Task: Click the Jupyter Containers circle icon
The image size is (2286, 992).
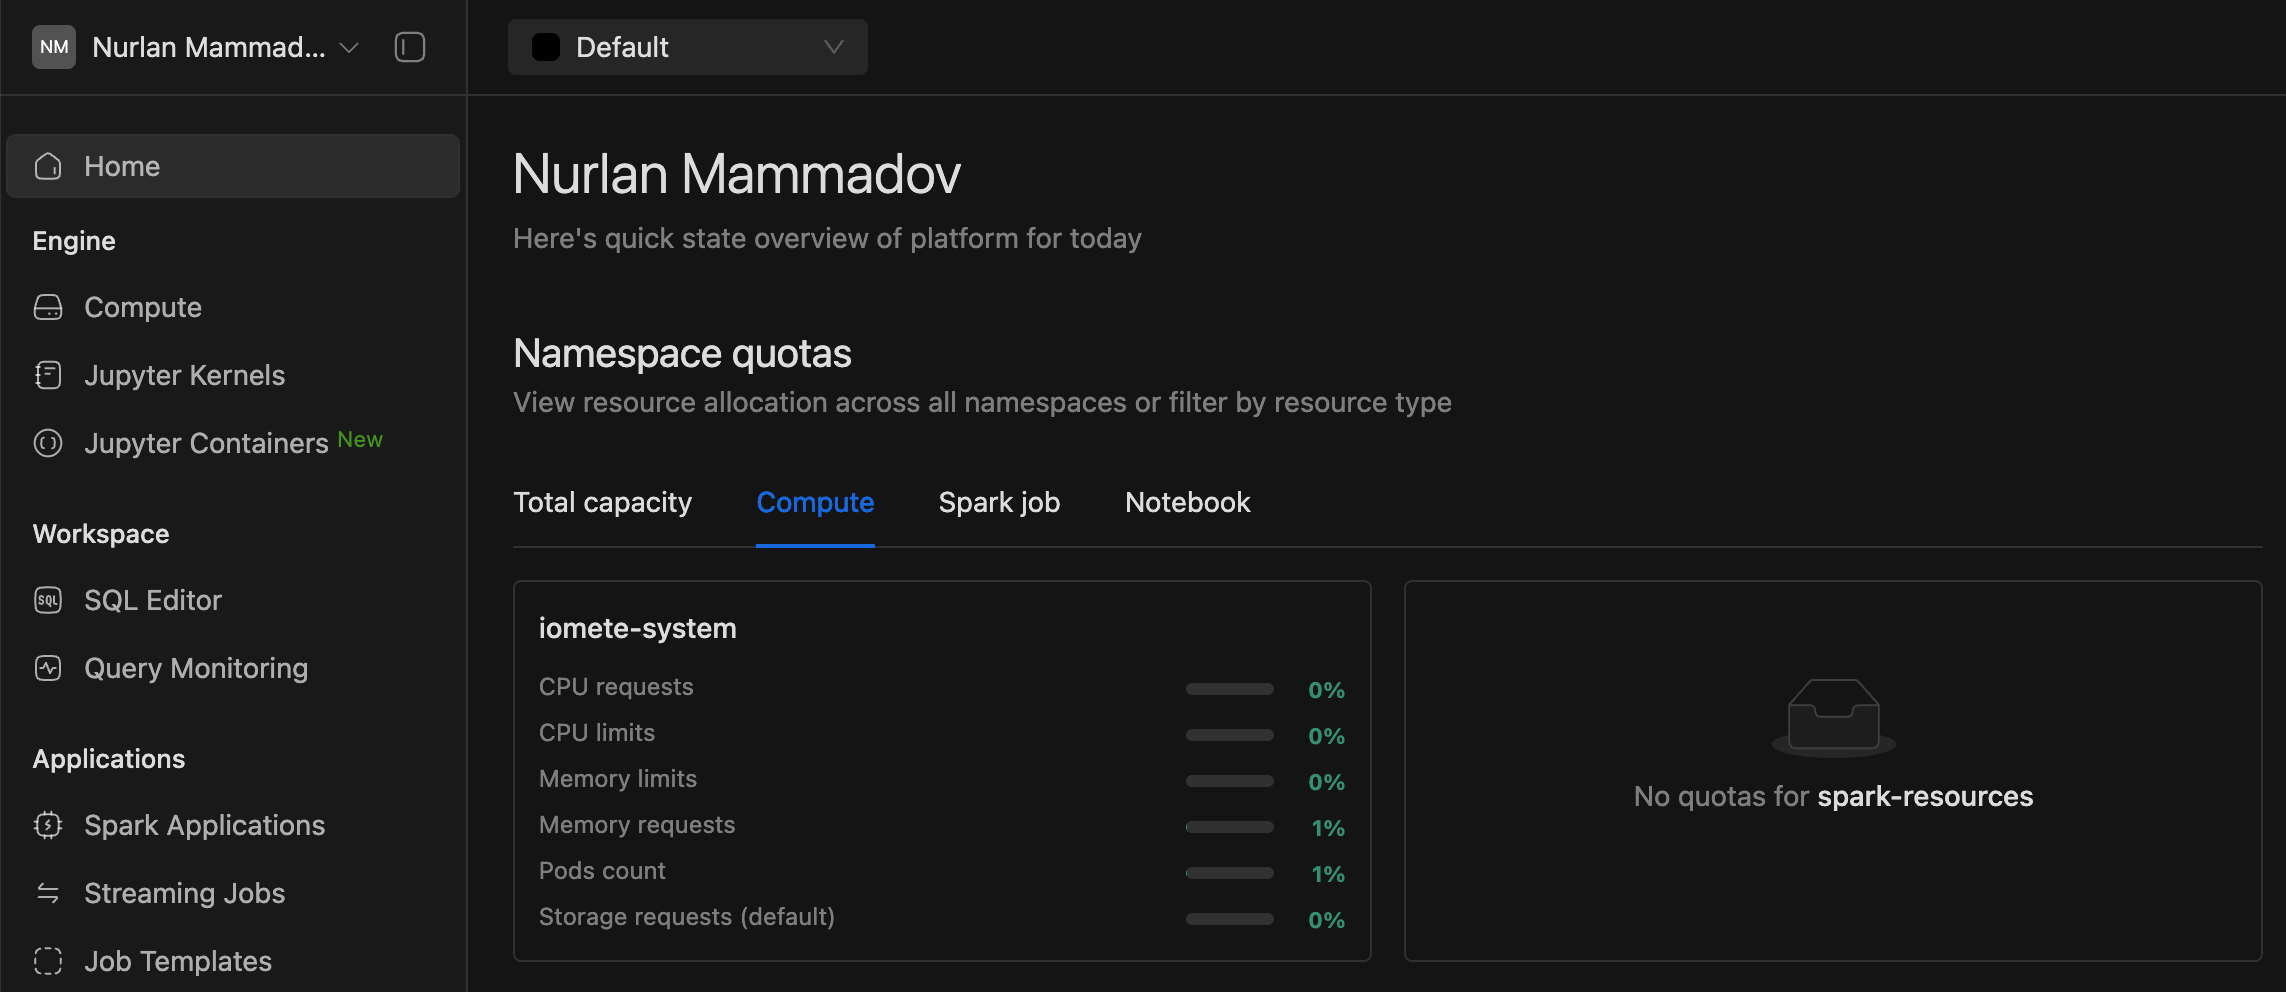Action: click(48, 443)
